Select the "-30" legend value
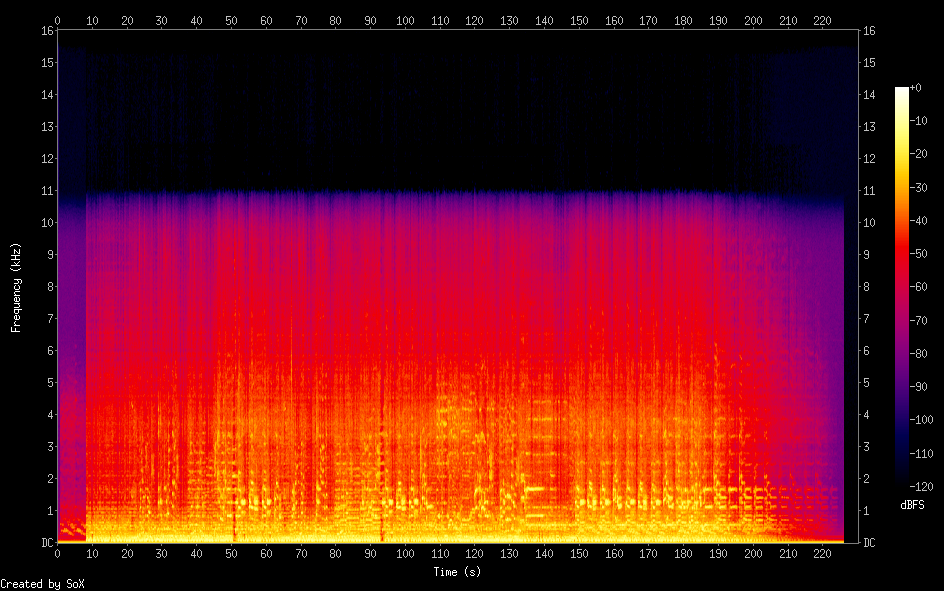Image resolution: width=944 pixels, height=591 pixels. point(919,188)
